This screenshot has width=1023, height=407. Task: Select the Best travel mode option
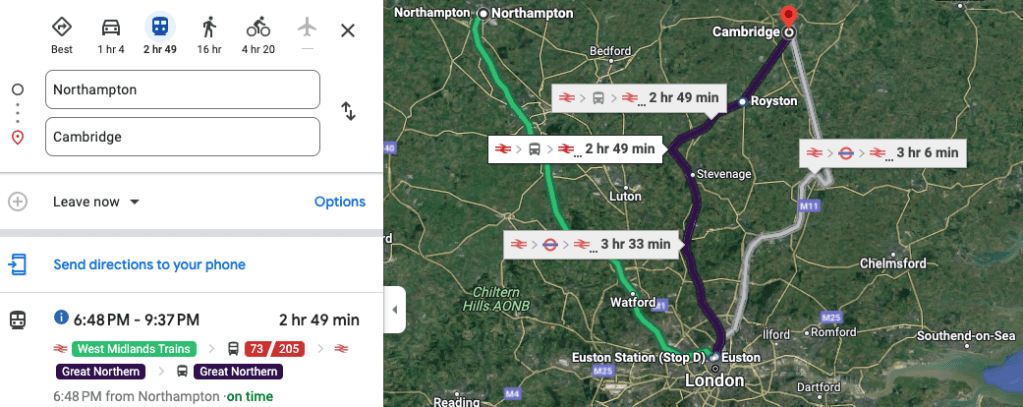click(x=62, y=32)
